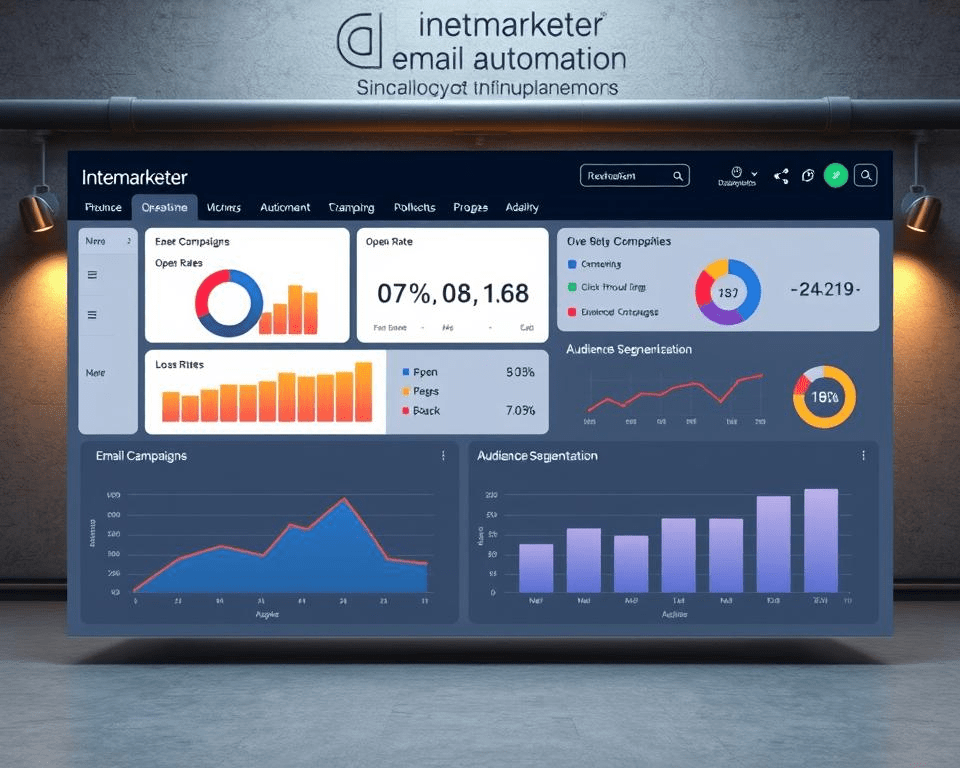The height and width of the screenshot is (768, 960).
Task: Click the green legend swatch in Ove Sely Compgilies
Action: (x=572, y=287)
